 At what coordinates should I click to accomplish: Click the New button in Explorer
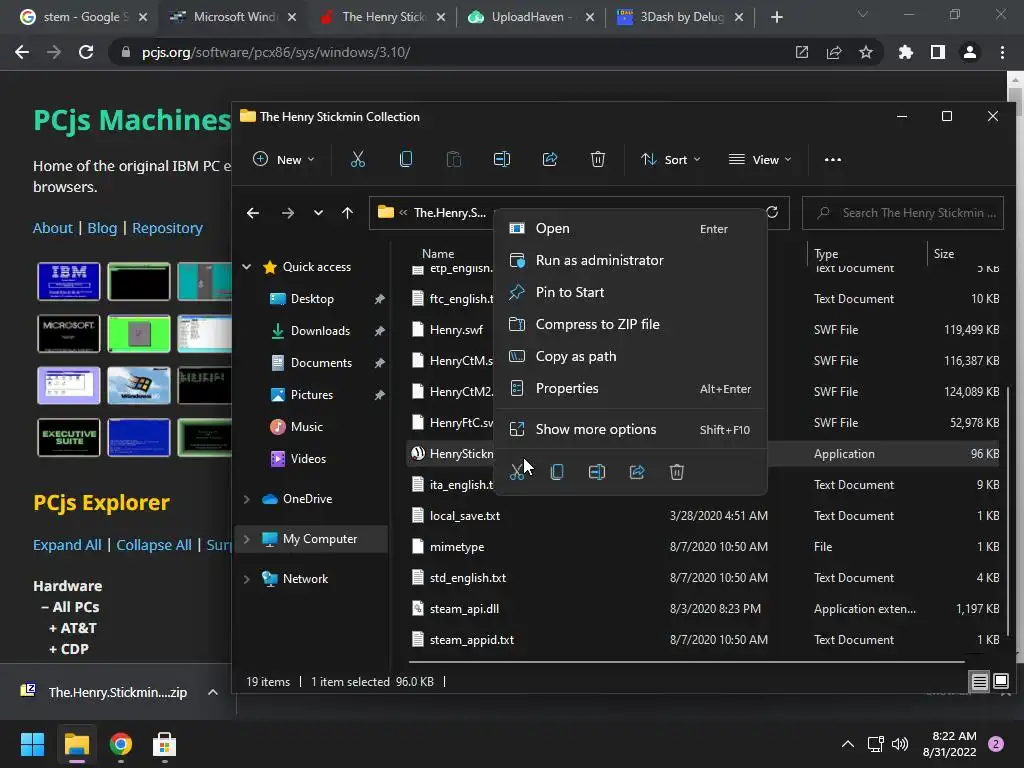(x=284, y=160)
